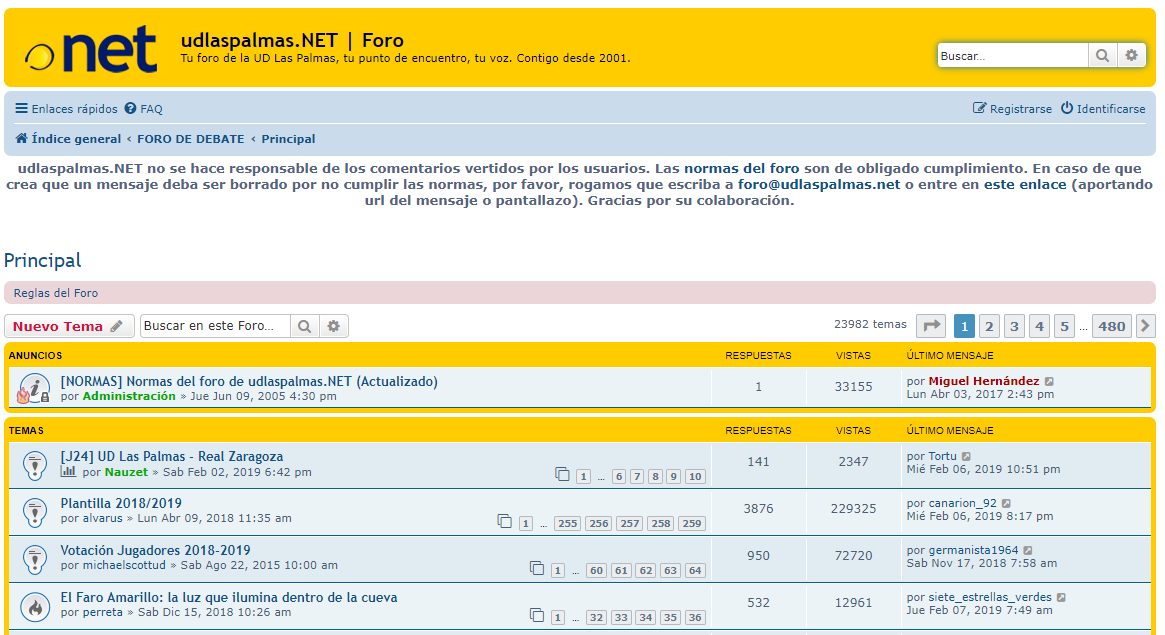Open page 10 of Real Zaragoza topic
Viewport: 1165px width, 635px height.
coord(695,477)
